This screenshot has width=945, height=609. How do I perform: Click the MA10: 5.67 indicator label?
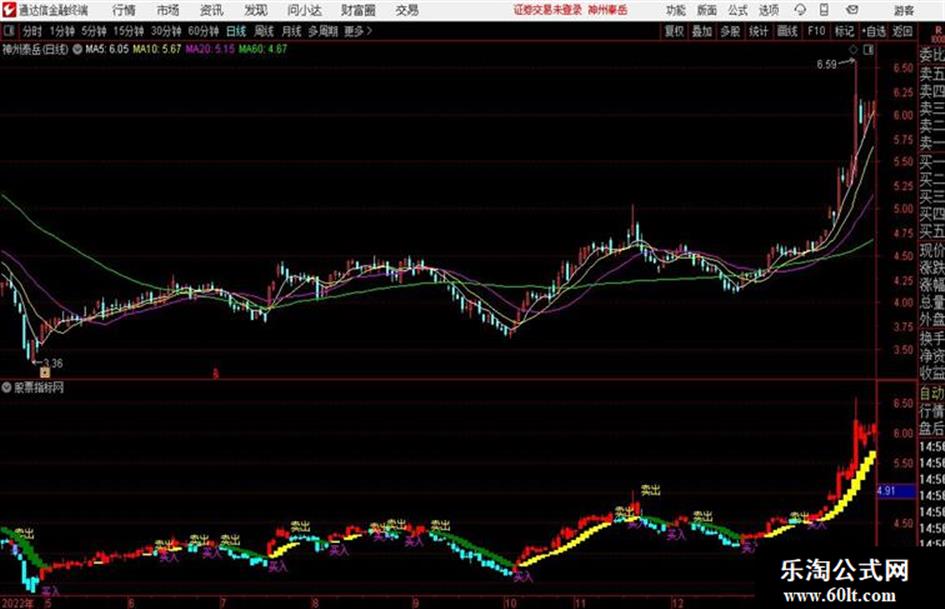[x=157, y=49]
